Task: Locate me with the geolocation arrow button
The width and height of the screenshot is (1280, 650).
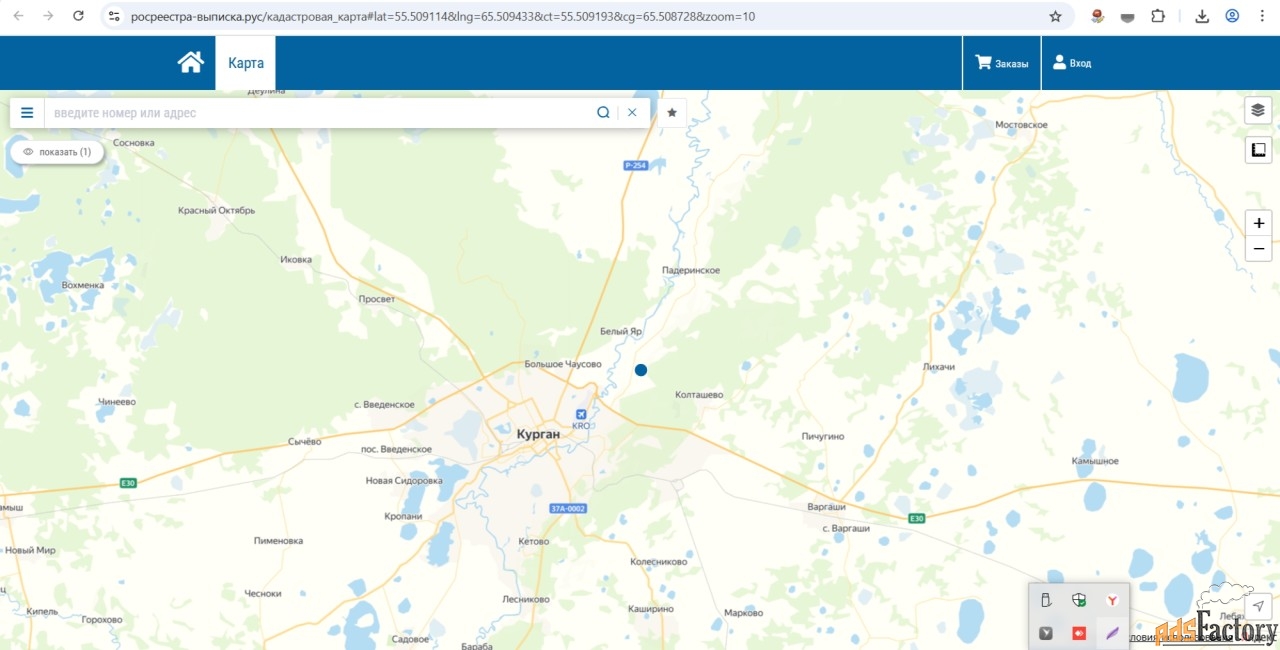Action: point(1258,606)
